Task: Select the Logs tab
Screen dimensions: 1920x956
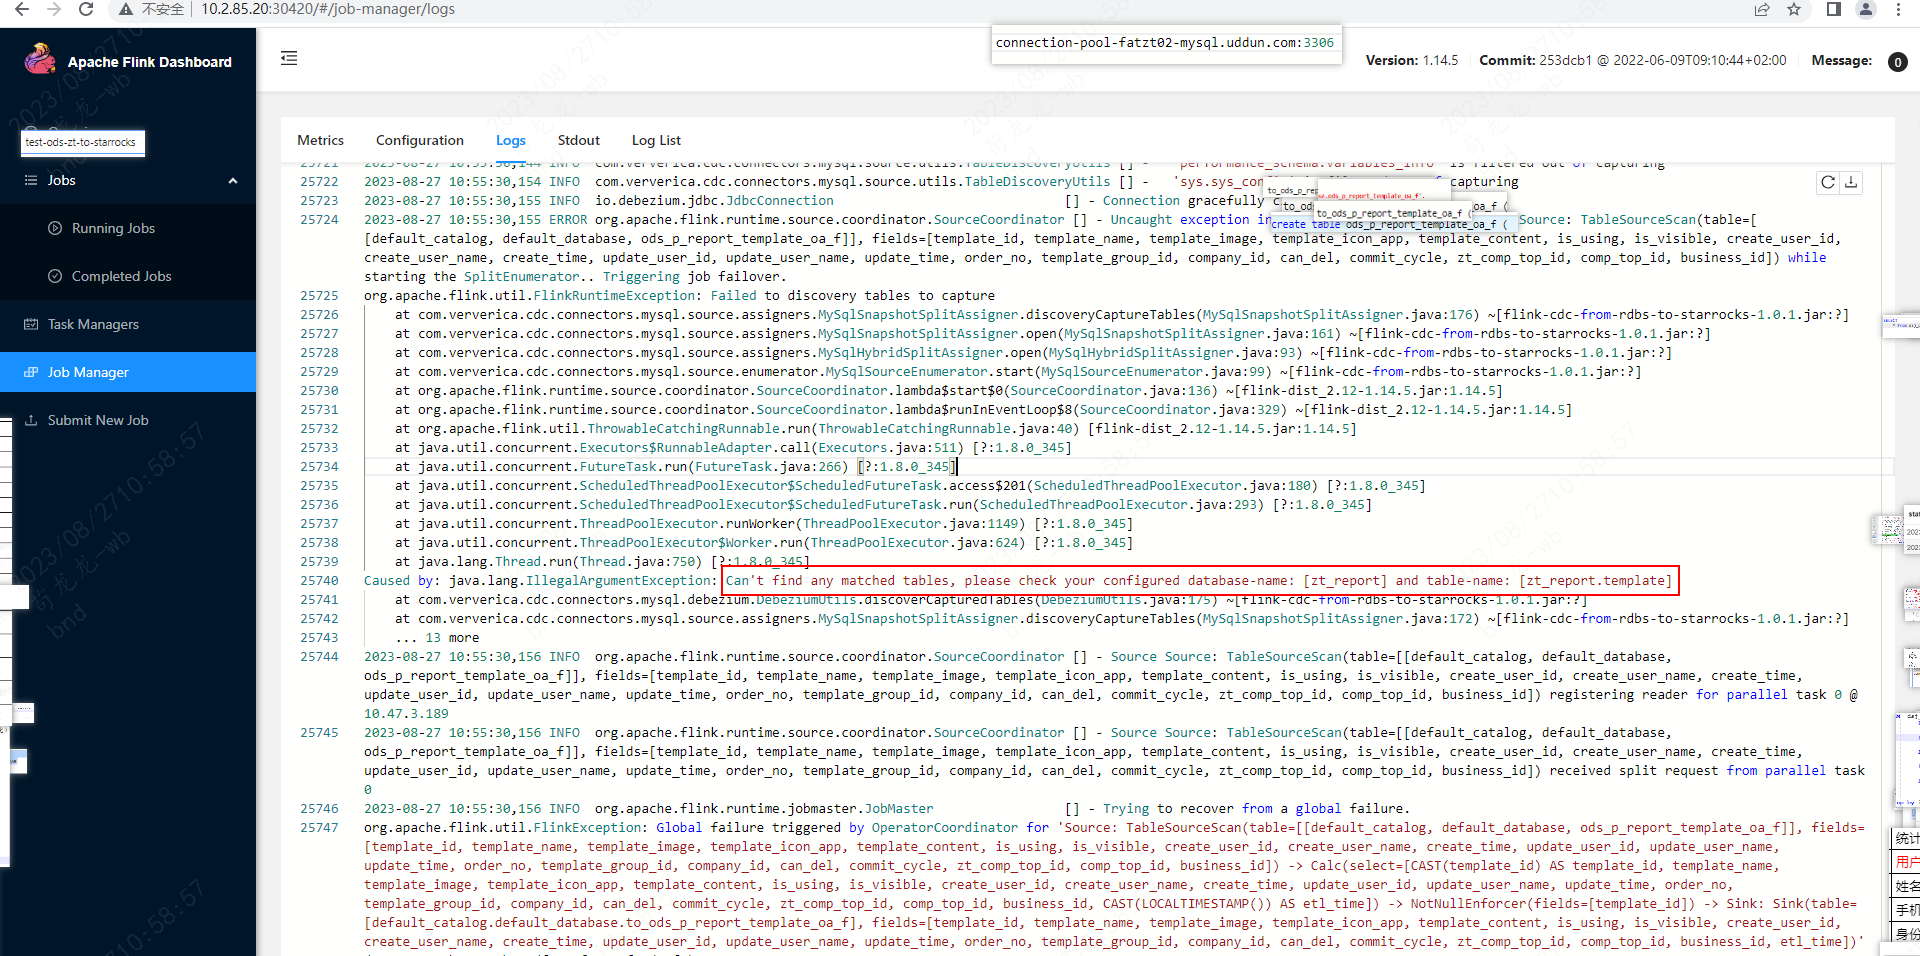Action: 511,140
